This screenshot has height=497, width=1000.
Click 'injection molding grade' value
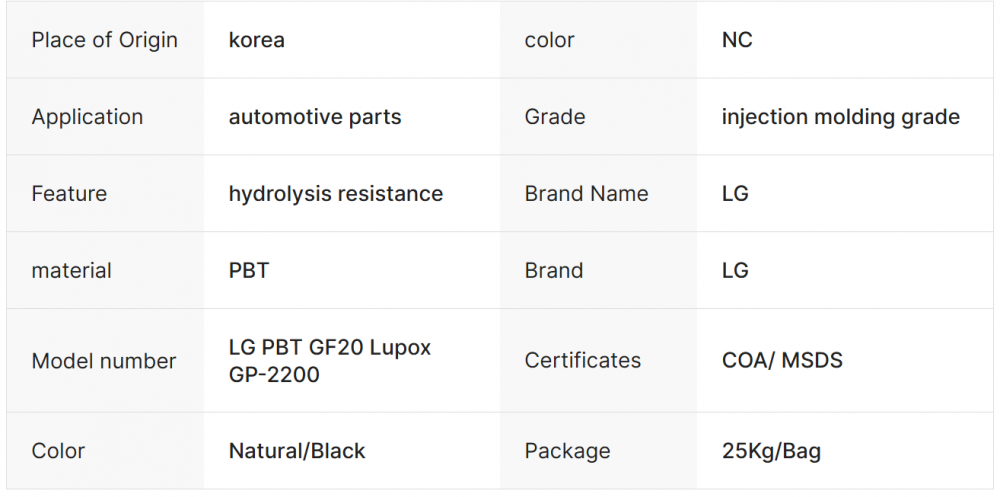(840, 117)
